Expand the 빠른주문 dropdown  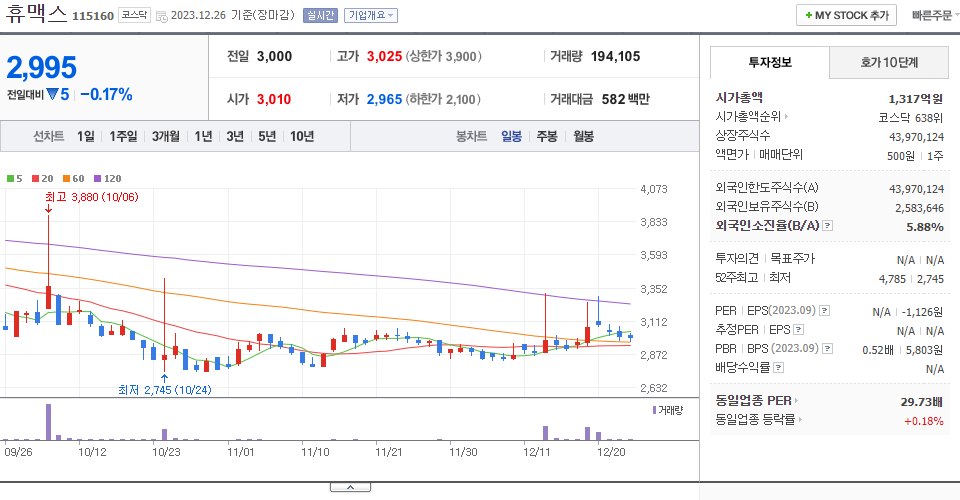coord(934,15)
